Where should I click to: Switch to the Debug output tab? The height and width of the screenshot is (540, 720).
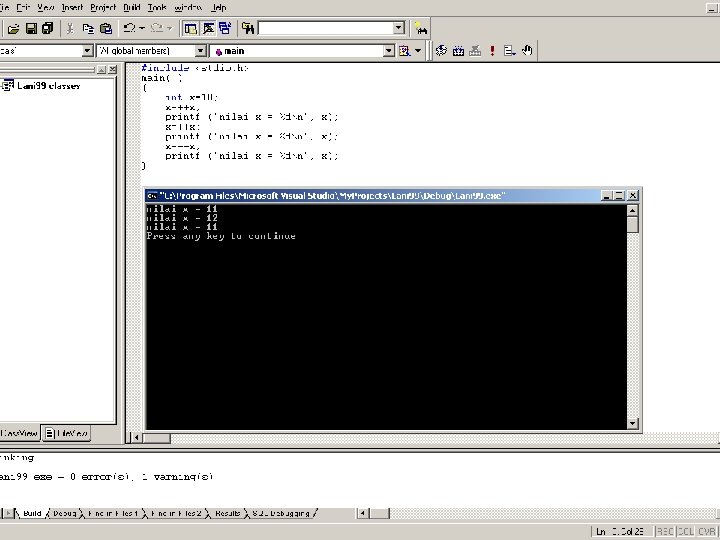click(x=65, y=513)
